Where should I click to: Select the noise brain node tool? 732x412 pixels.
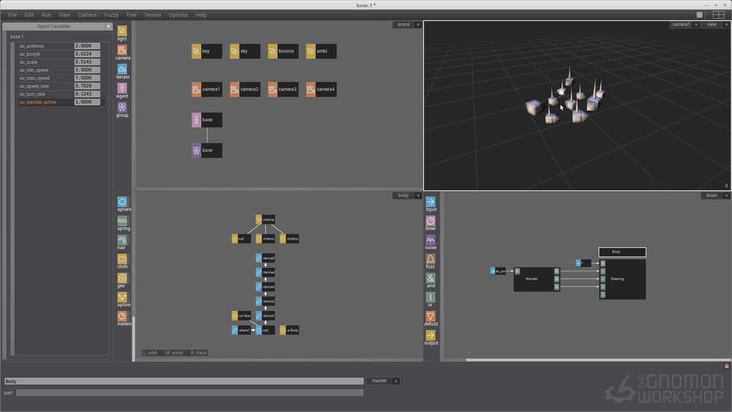coord(431,240)
